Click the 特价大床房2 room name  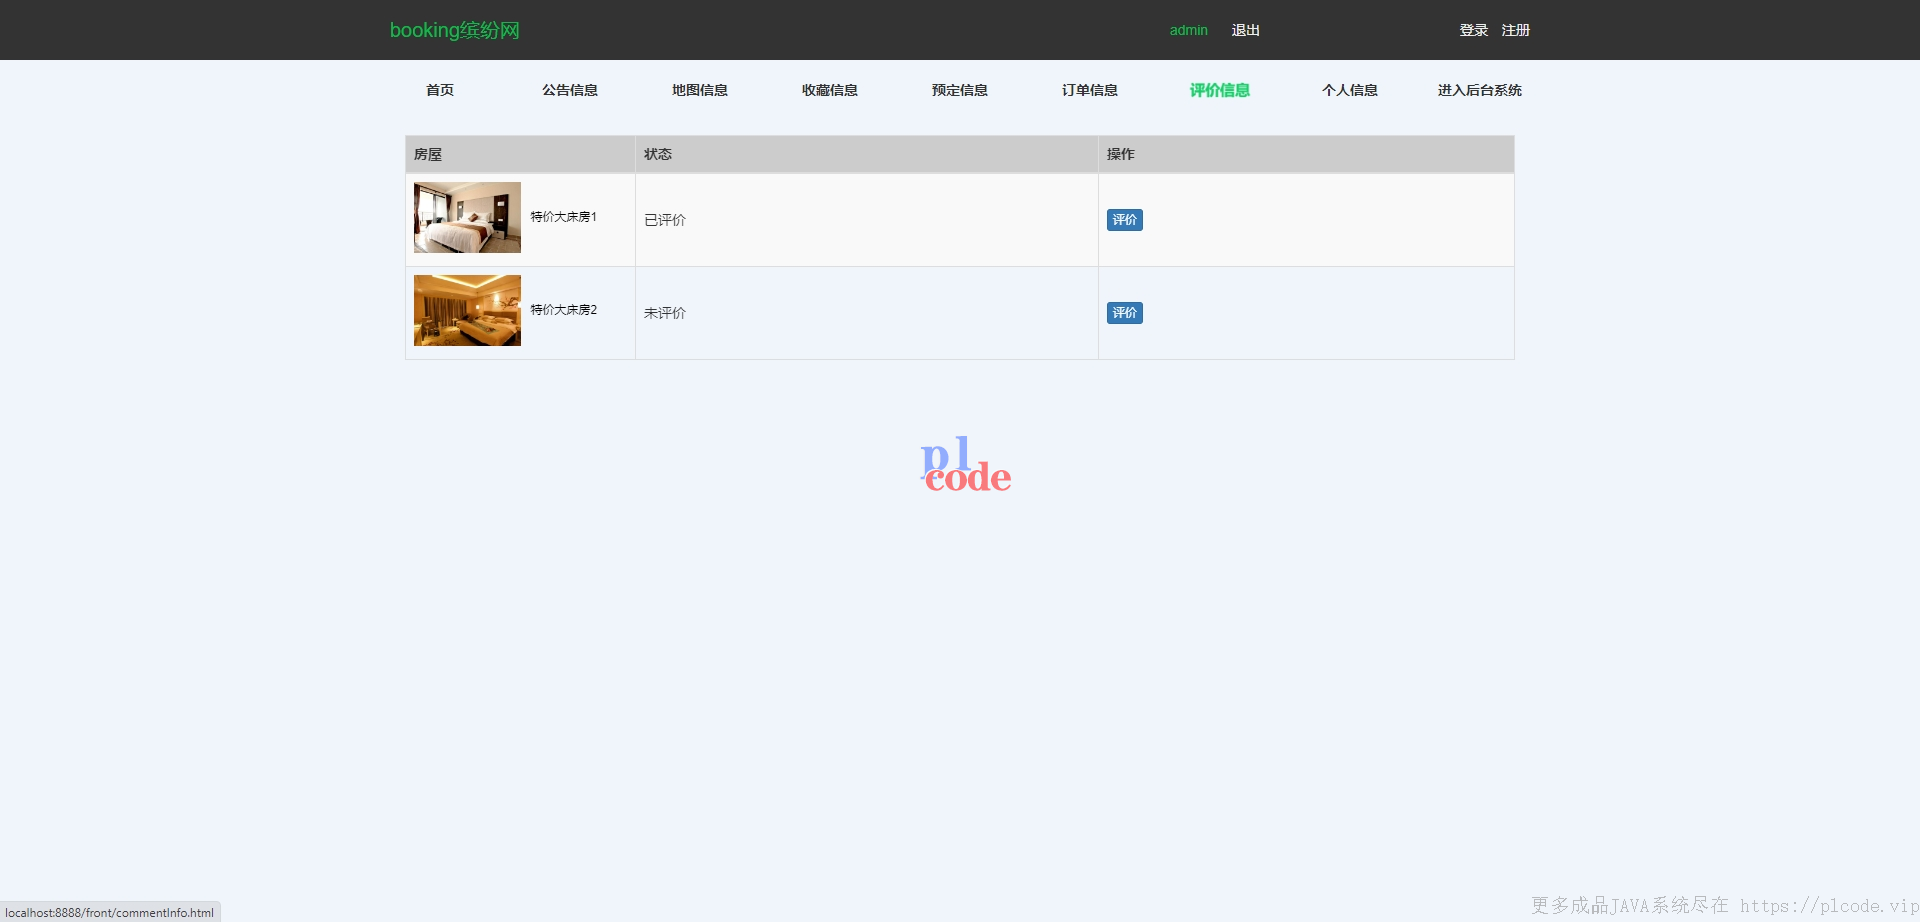tap(563, 310)
